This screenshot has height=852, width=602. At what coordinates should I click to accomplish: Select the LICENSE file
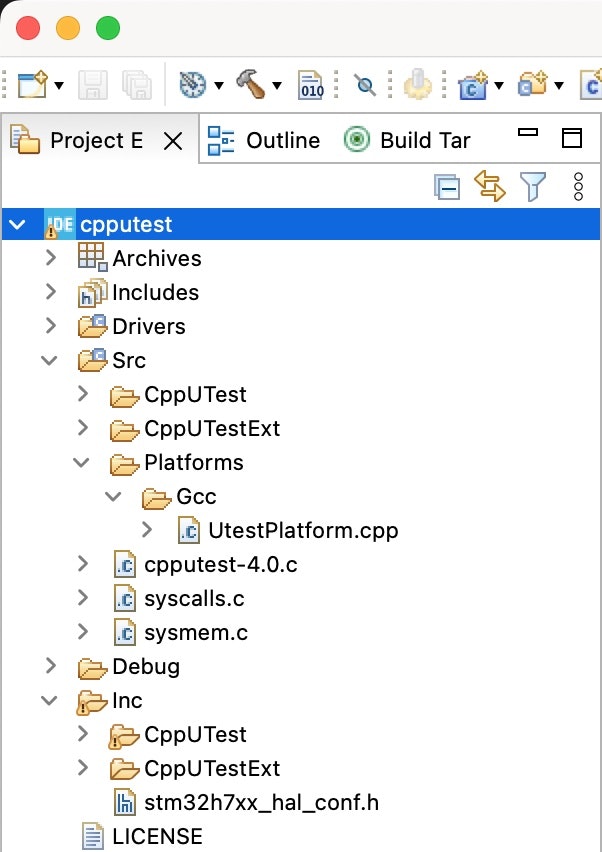pyautogui.click(x=160, y=836)
